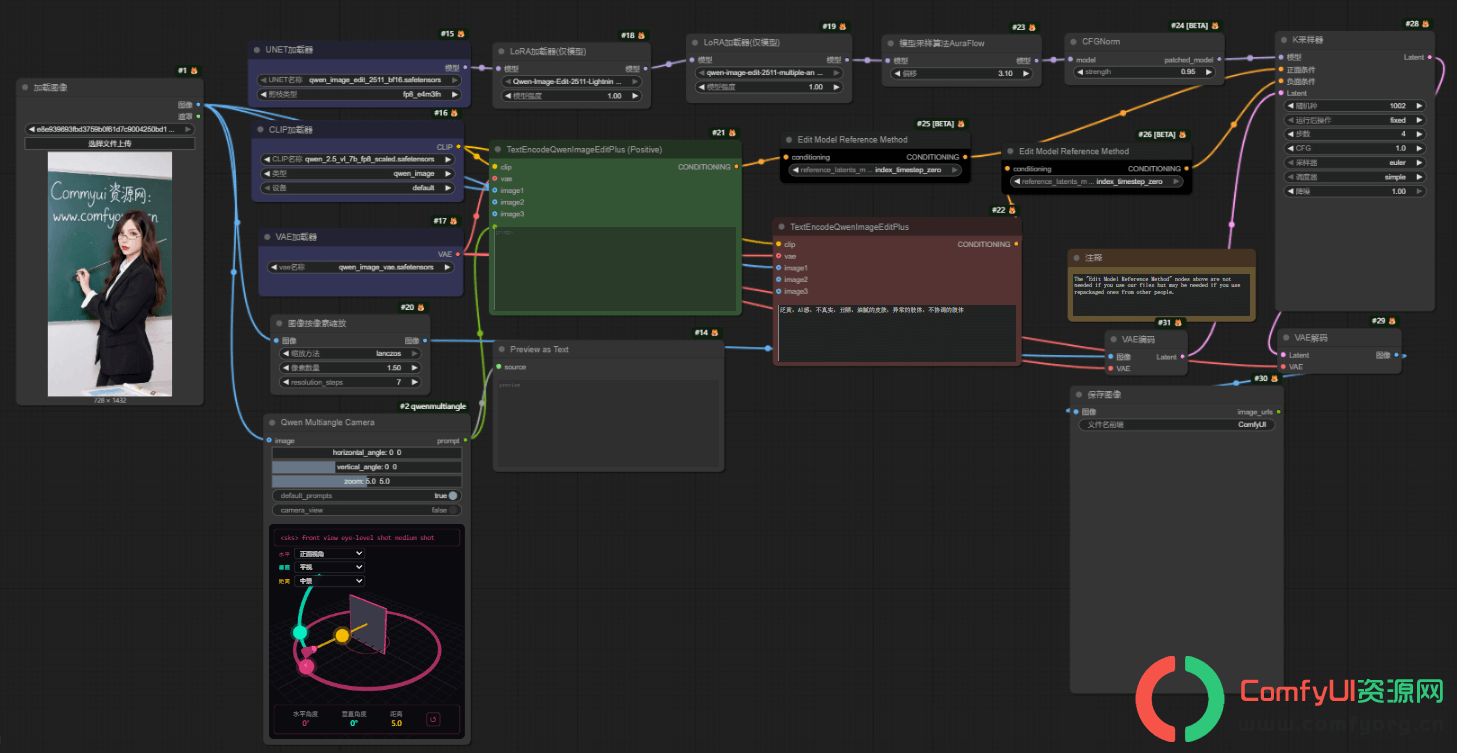Open the 缩放方法 lanczos selector
This screenshot has width=1457, height=753.
[x=350, y=353]
